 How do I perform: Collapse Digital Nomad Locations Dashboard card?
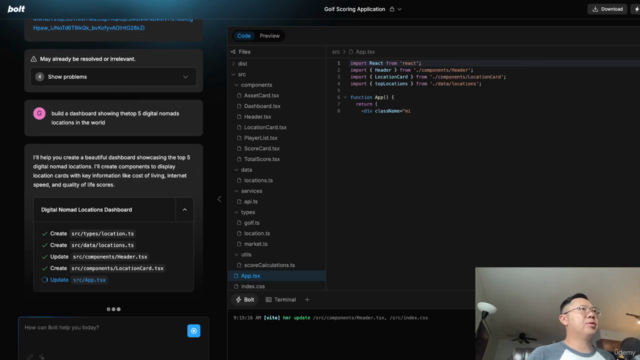(184, 210)
